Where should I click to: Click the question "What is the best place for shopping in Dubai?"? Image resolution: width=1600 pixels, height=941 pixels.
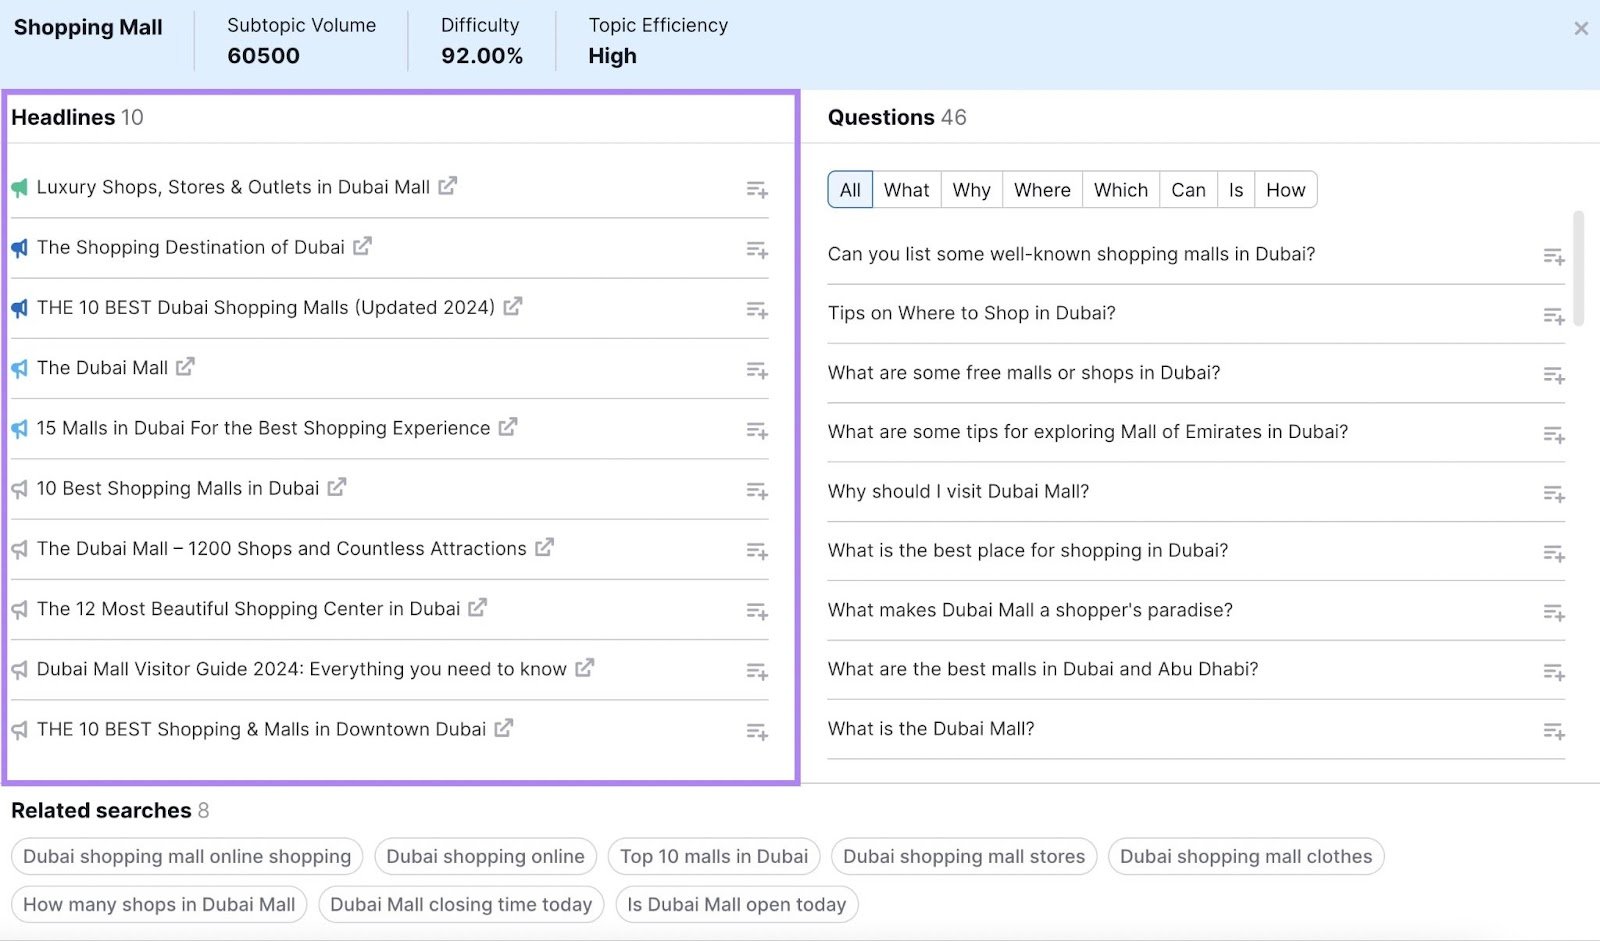click(1027, 550)
